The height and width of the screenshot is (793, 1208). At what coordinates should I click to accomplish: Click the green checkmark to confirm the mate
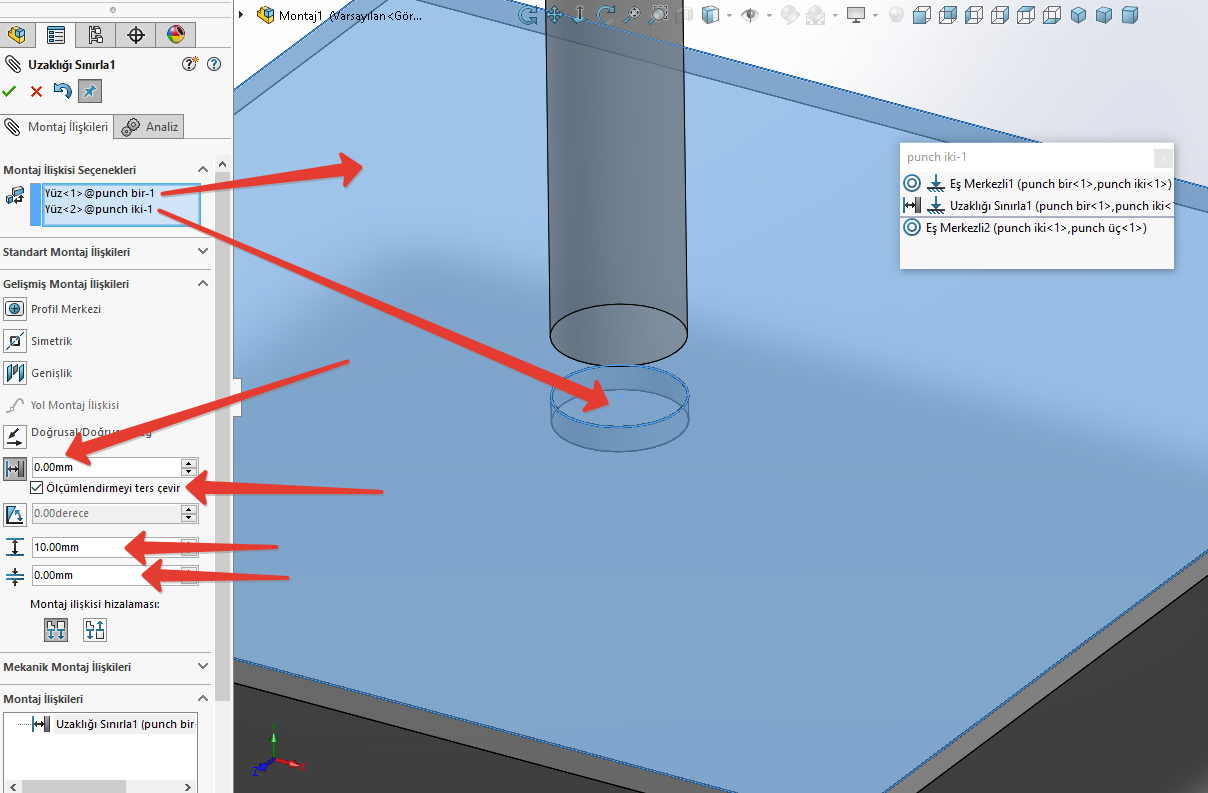click(x=11, y=91)
